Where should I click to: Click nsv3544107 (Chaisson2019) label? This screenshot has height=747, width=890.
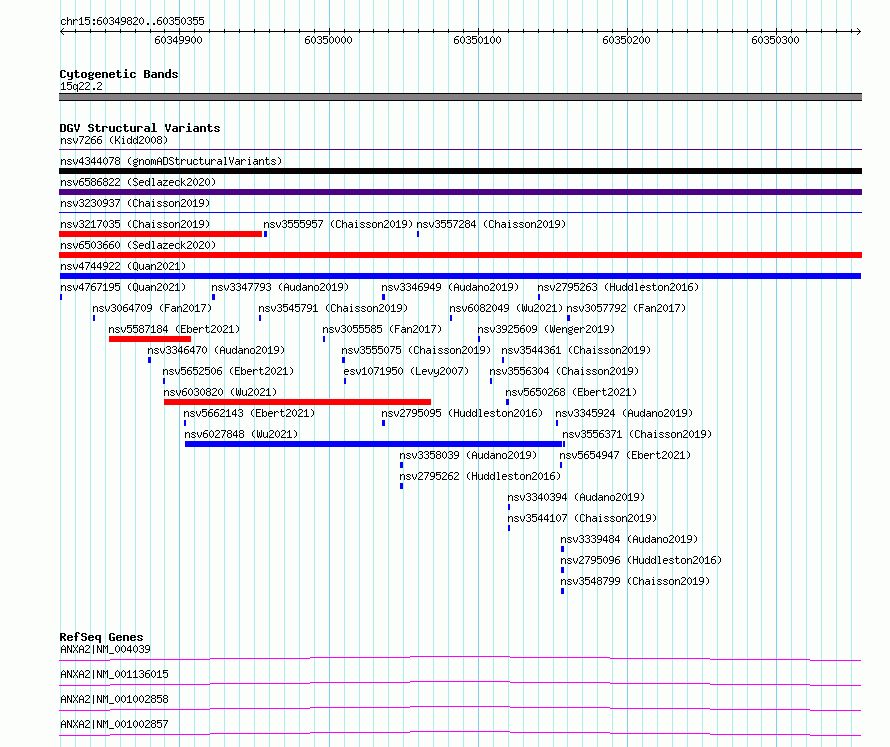coord(582,518)
